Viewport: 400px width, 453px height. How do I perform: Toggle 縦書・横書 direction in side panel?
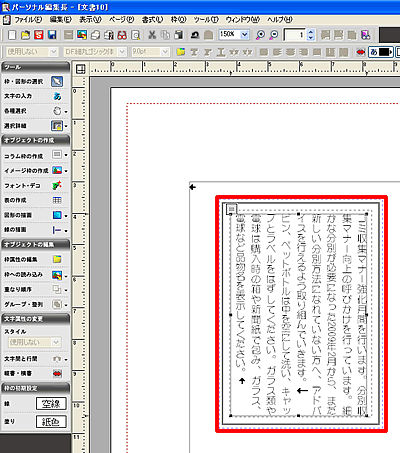click(x=57, y=374)
